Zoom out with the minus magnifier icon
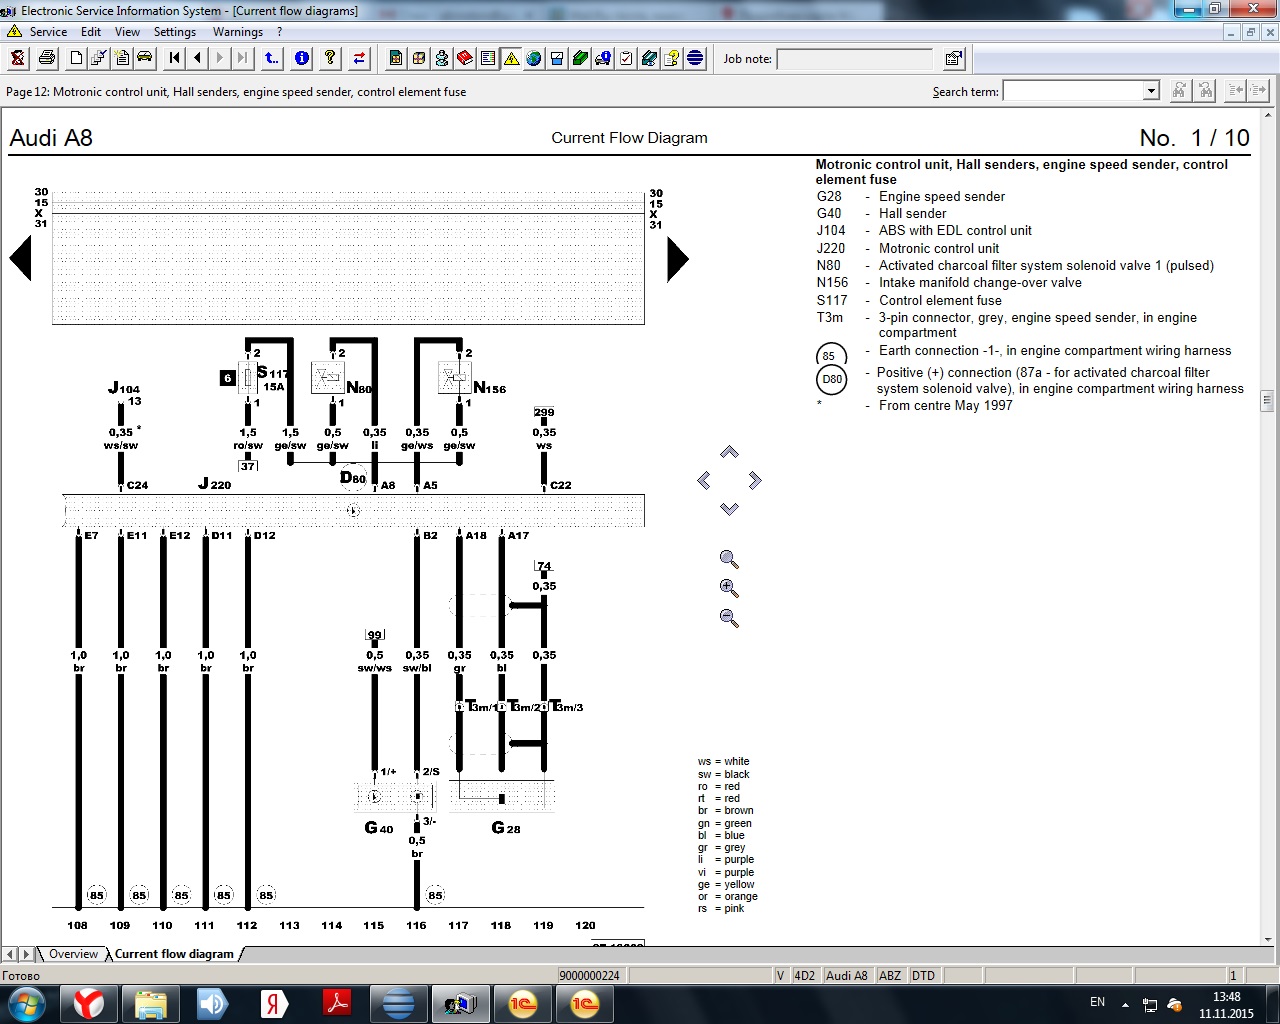 coord(729,618)
